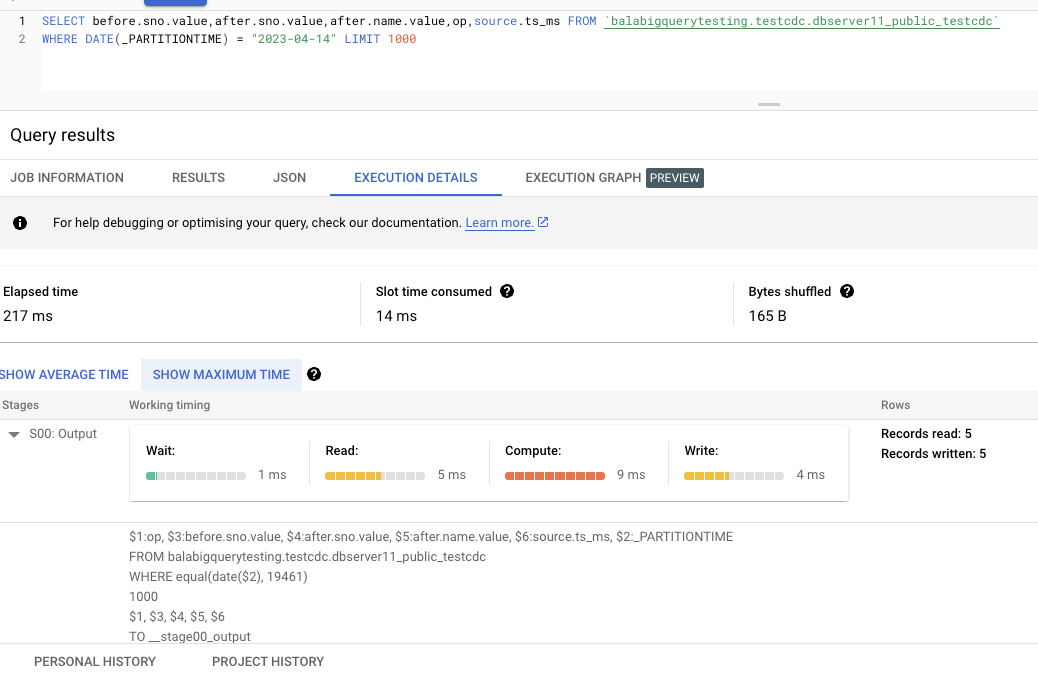Open the Execution Graph tab
The height and width of the screenshot is (675, 1038).
pos(583,177)
